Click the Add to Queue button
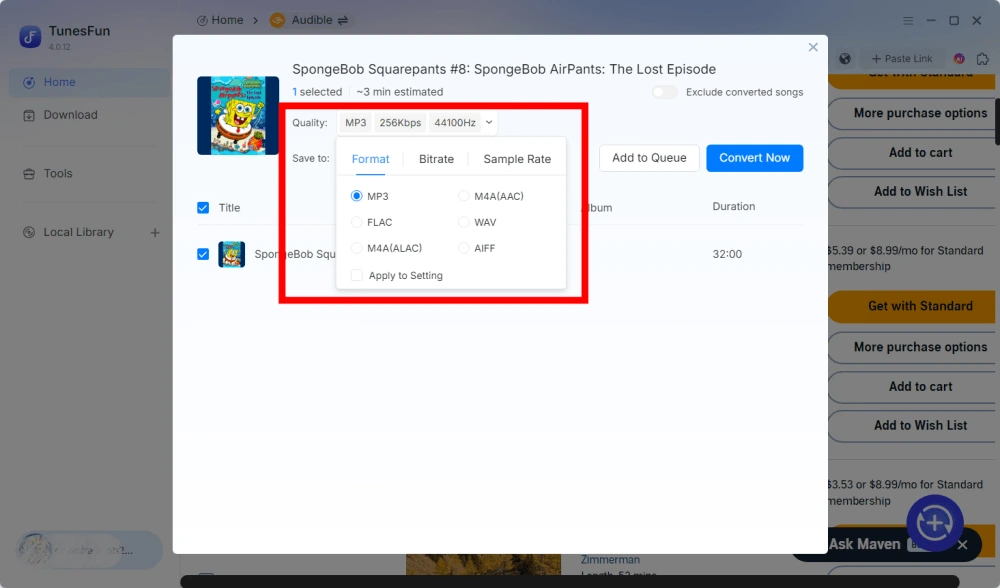 point(649,158)
